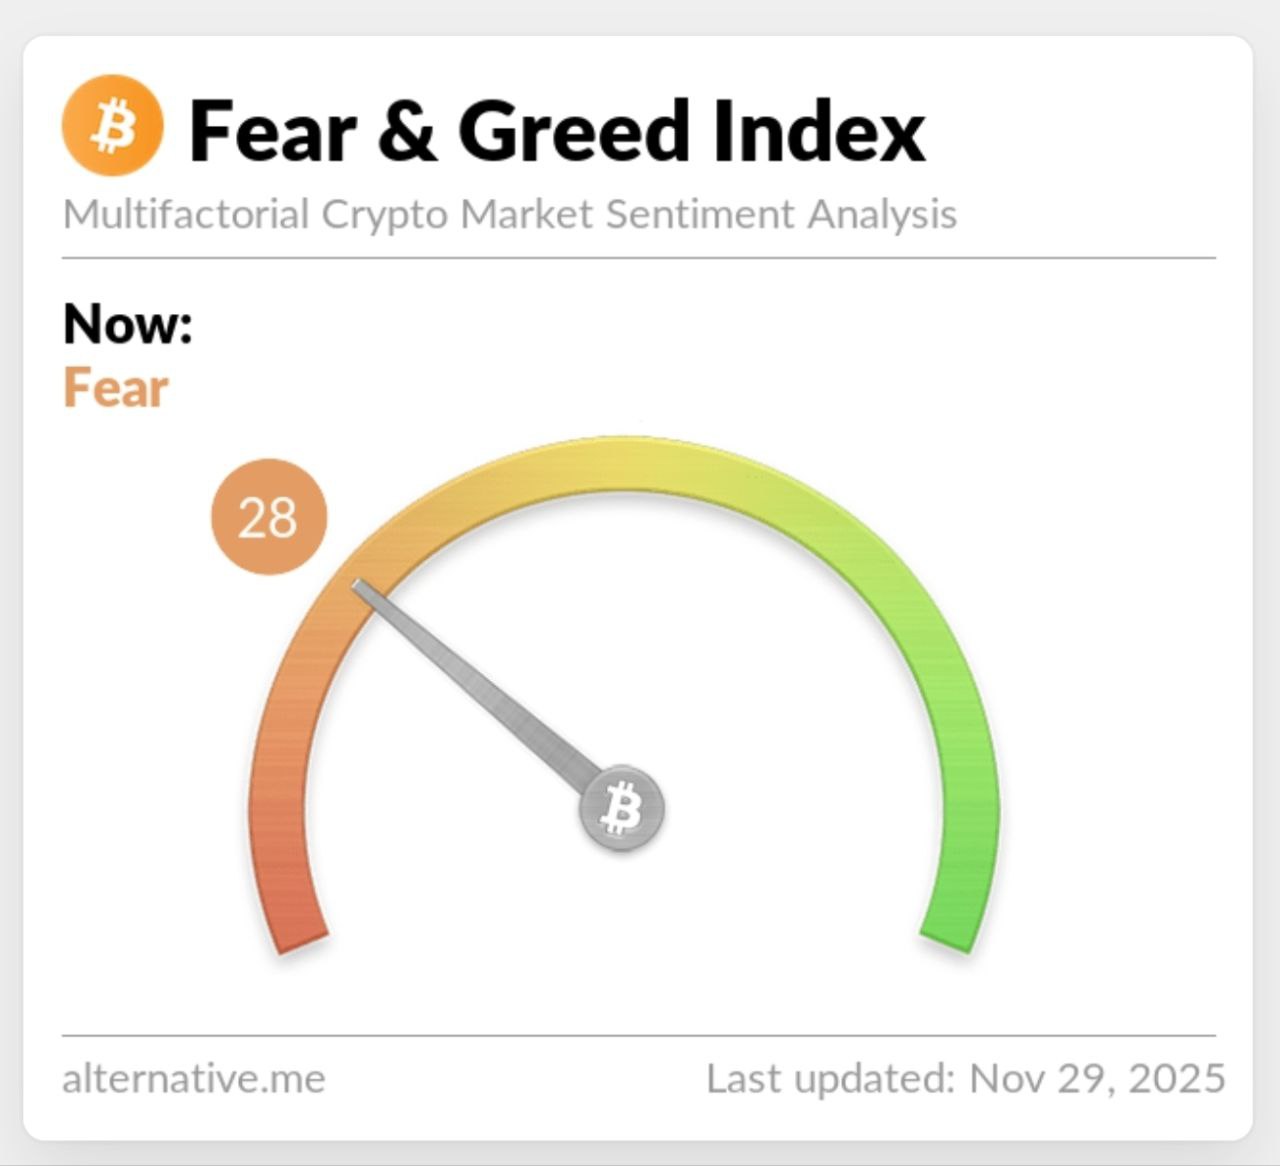Click the word "Fear" in the main title
1280x1166 pixels.
[x=272, y=131]
